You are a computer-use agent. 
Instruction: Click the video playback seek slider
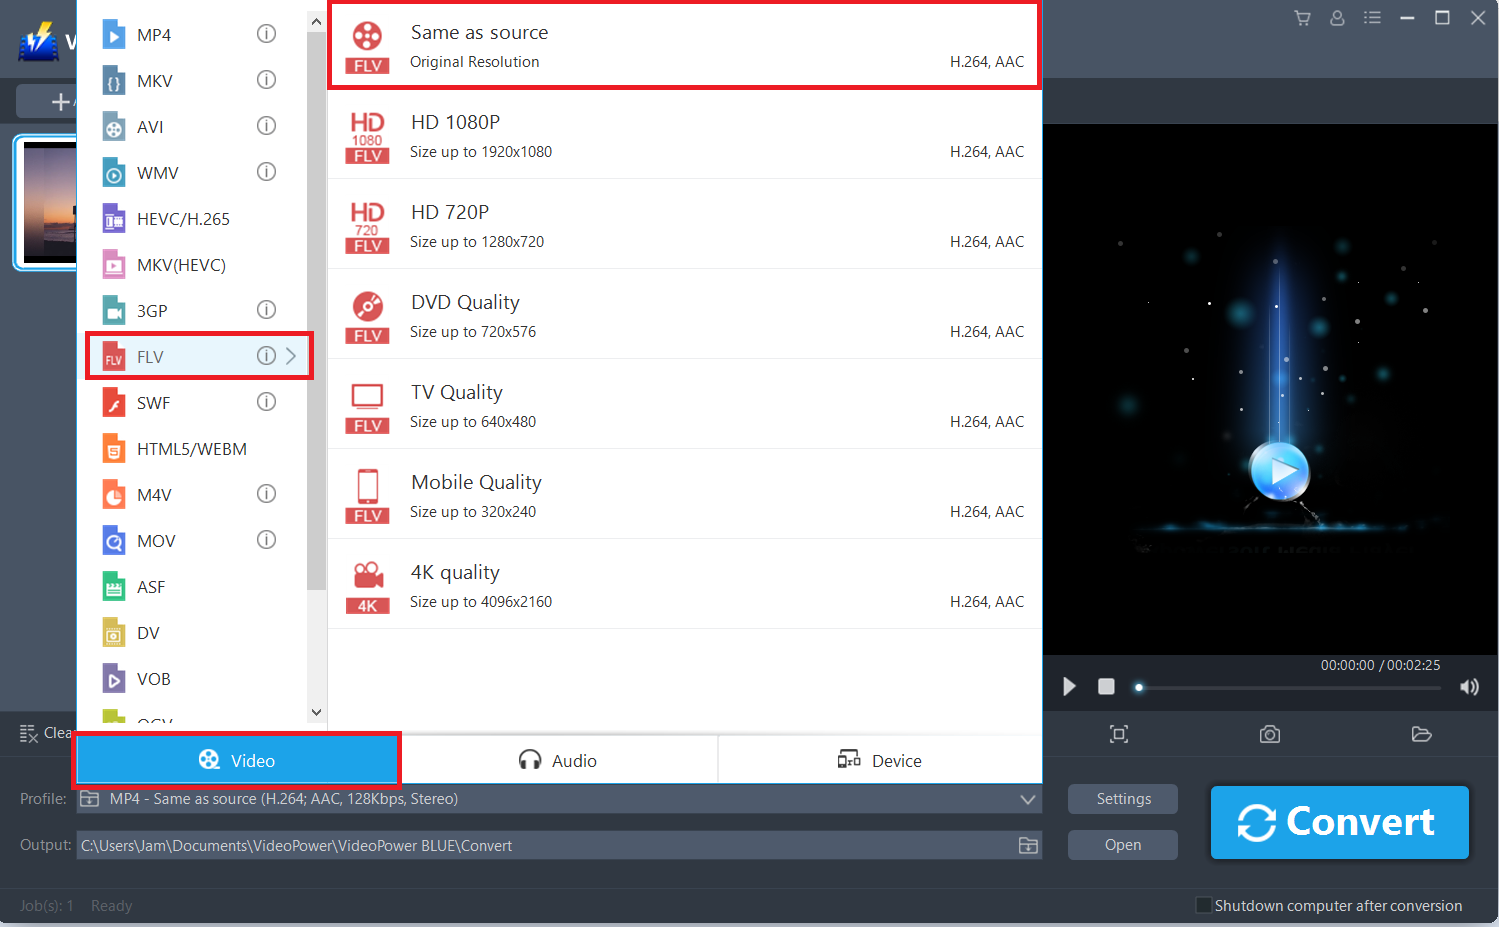pos(1288,688)
